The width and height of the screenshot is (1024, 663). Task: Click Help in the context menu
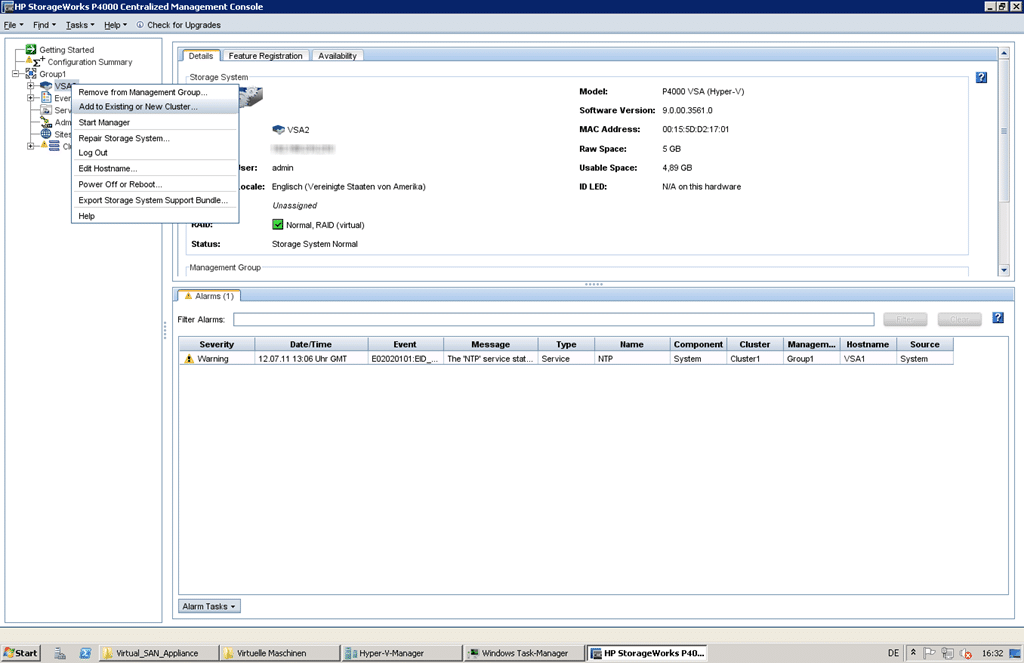pos(155,216)
